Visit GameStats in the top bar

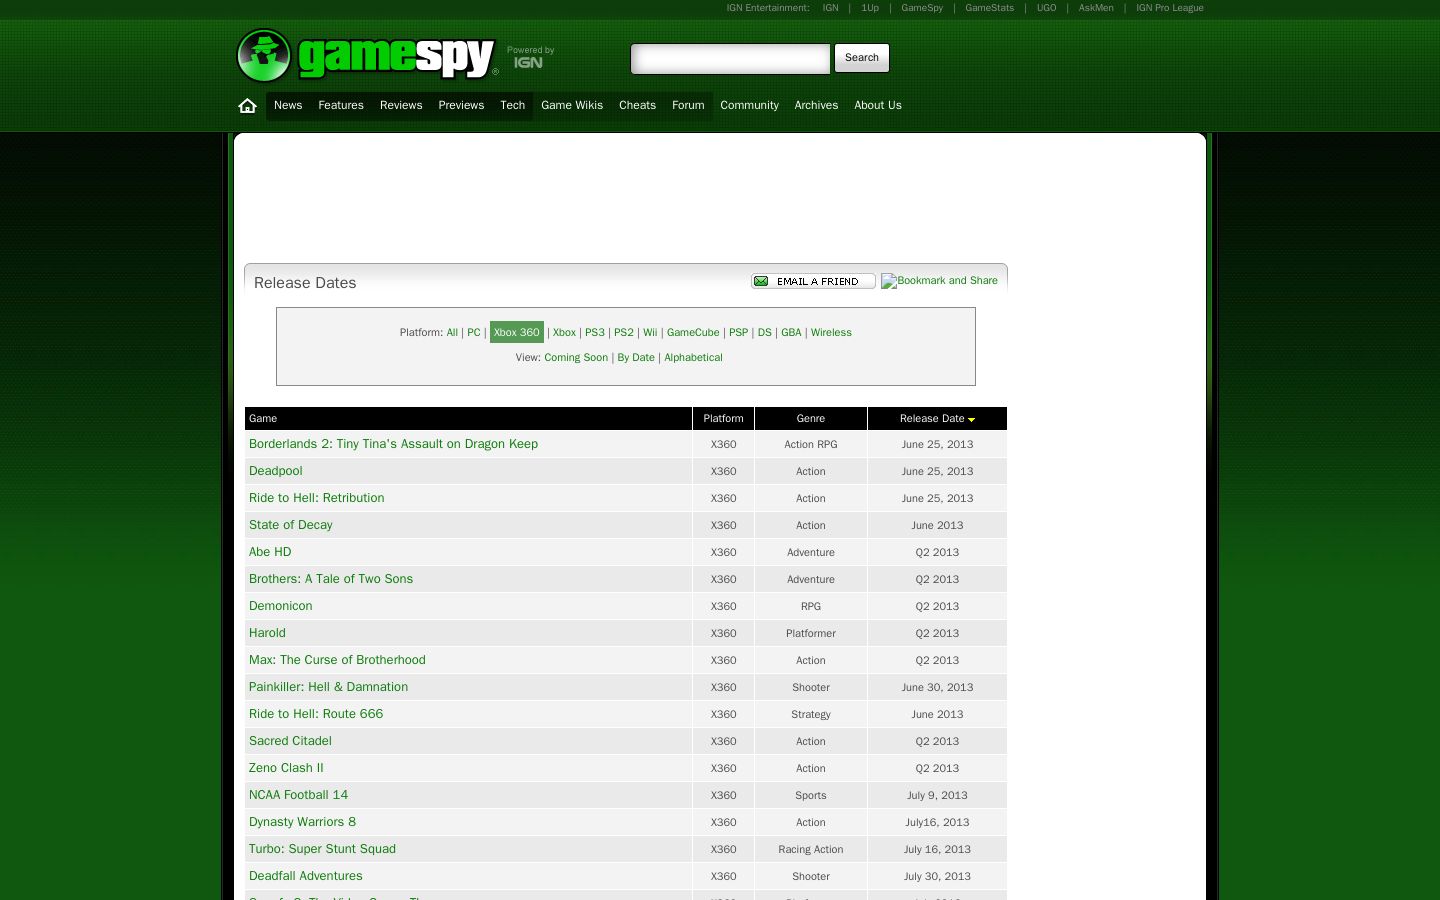pyautogui.click(x=990, y=8)
